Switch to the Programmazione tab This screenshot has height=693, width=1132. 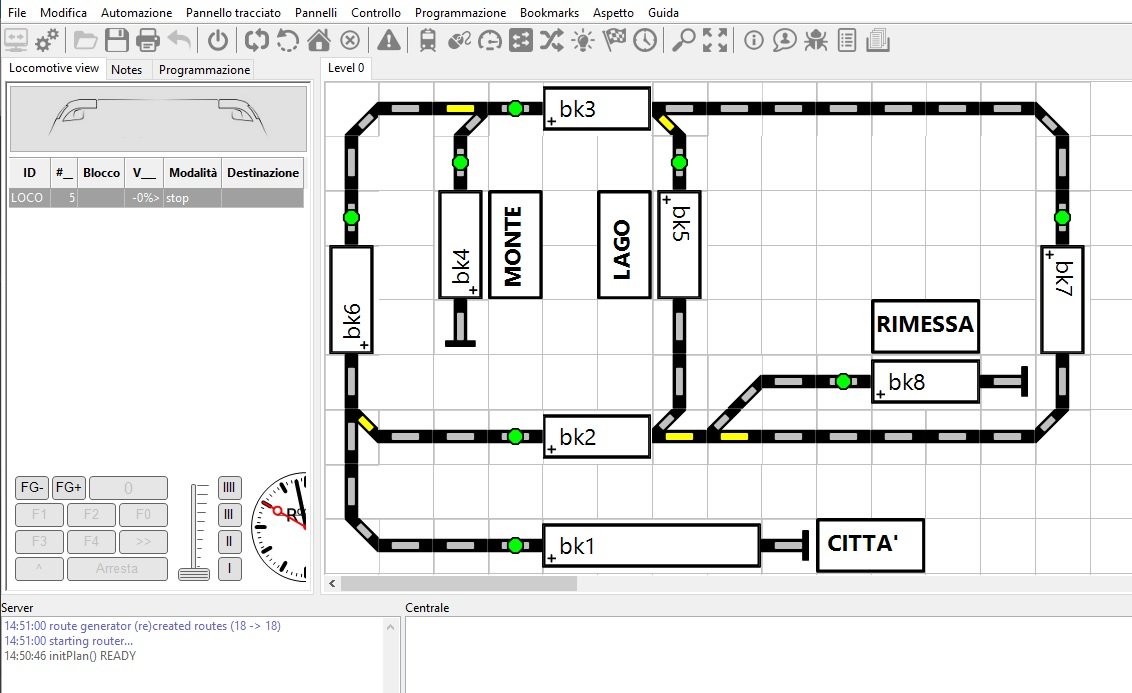pos(204,70)
